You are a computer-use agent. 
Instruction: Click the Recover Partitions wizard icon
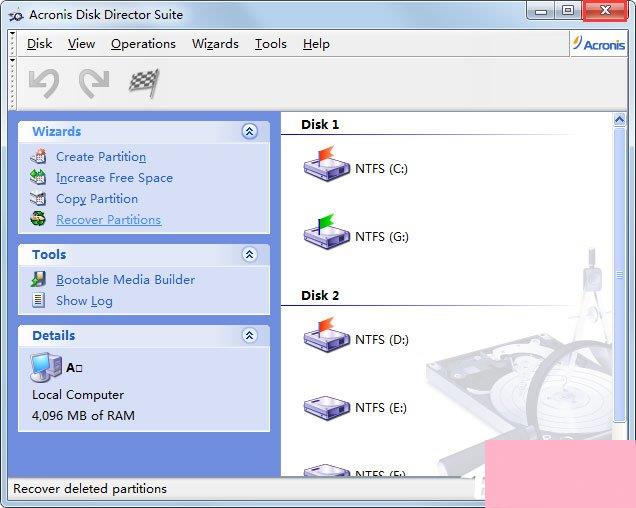(38, 219)
